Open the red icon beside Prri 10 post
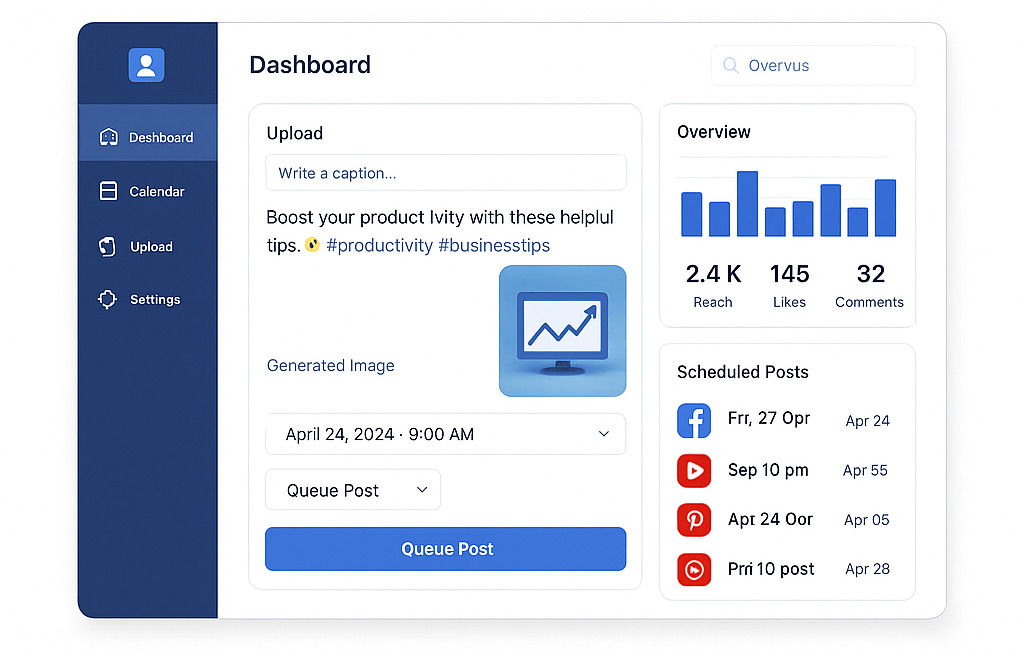Image resolution: width=1024 pixels, height=652 pixels. tap(694, 569)
